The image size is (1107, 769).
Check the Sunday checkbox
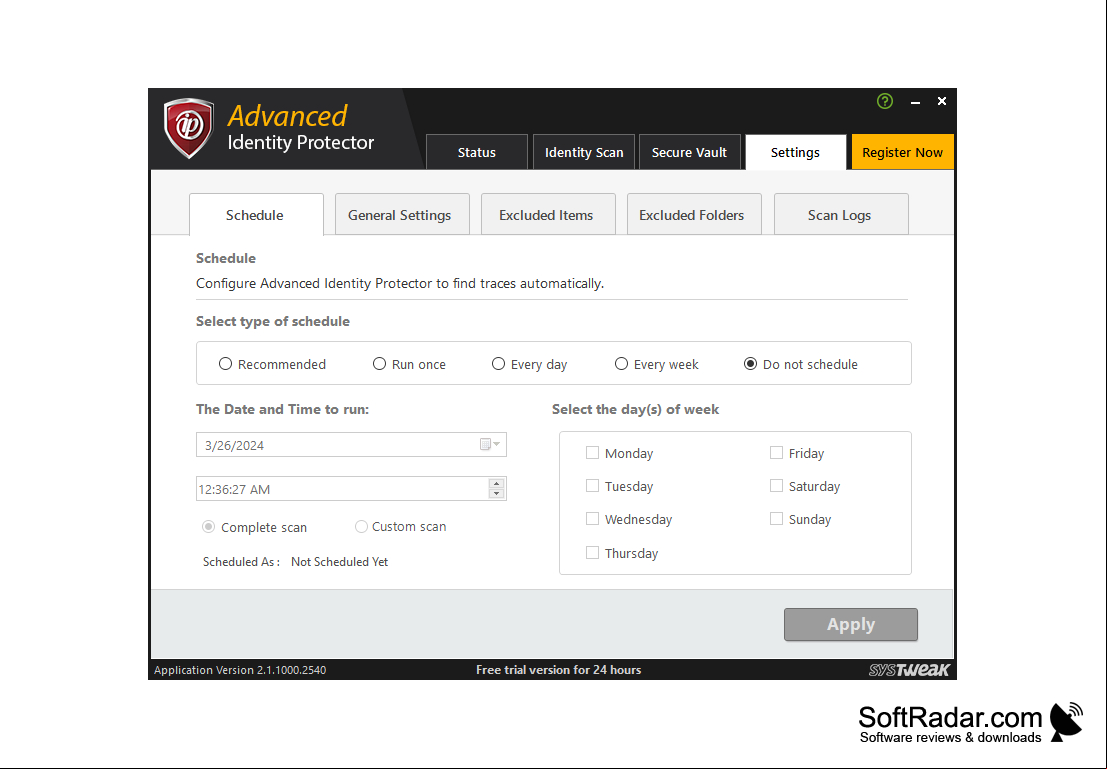(776, 519)
